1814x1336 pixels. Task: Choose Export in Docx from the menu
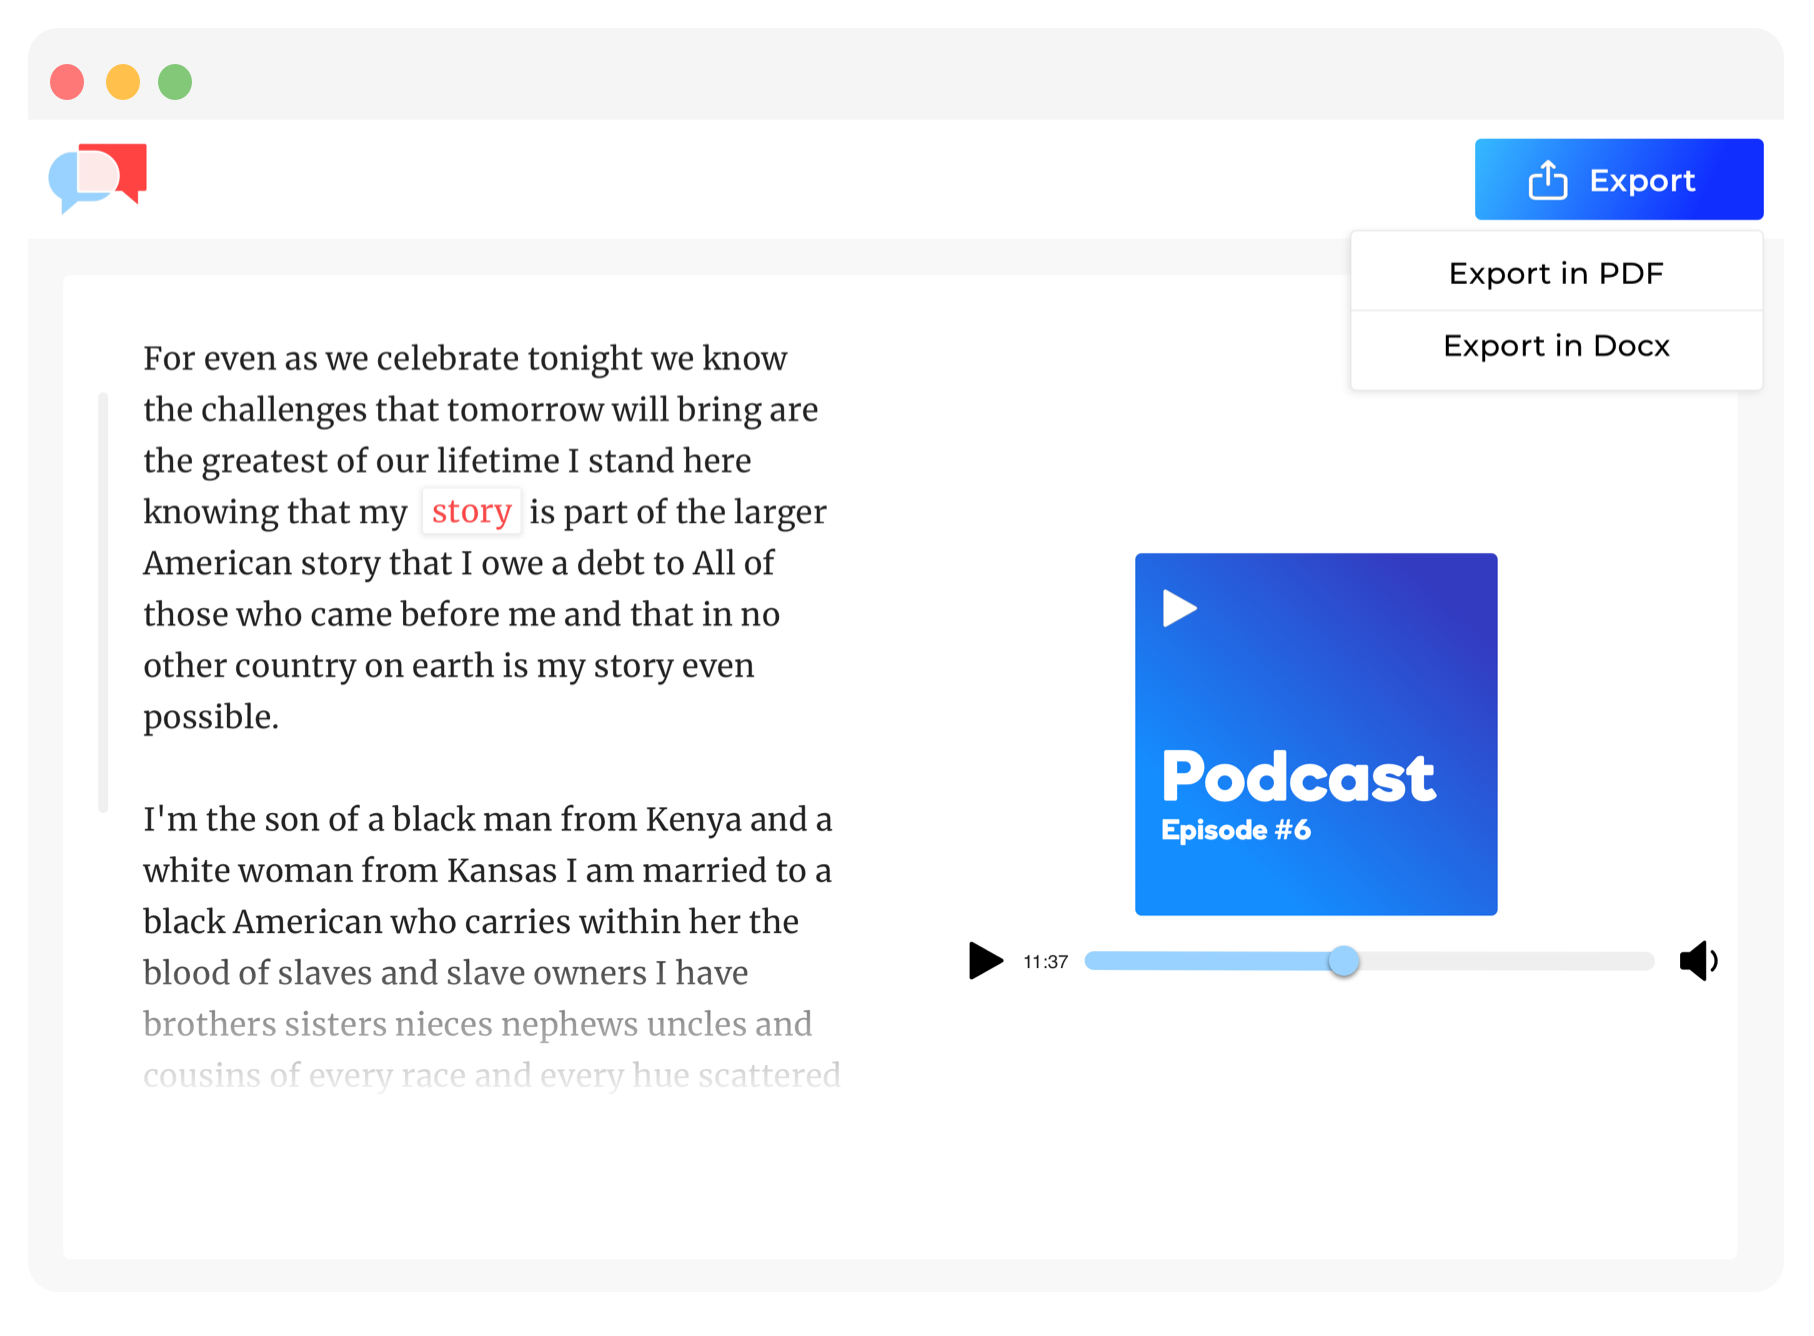coord(1555,345)
